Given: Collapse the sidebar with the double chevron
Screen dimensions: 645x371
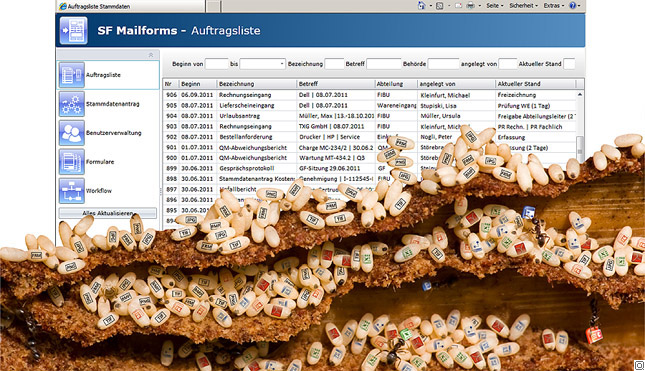Looking at the screenshot, I should pyautogui.click(x=151, y=55).
